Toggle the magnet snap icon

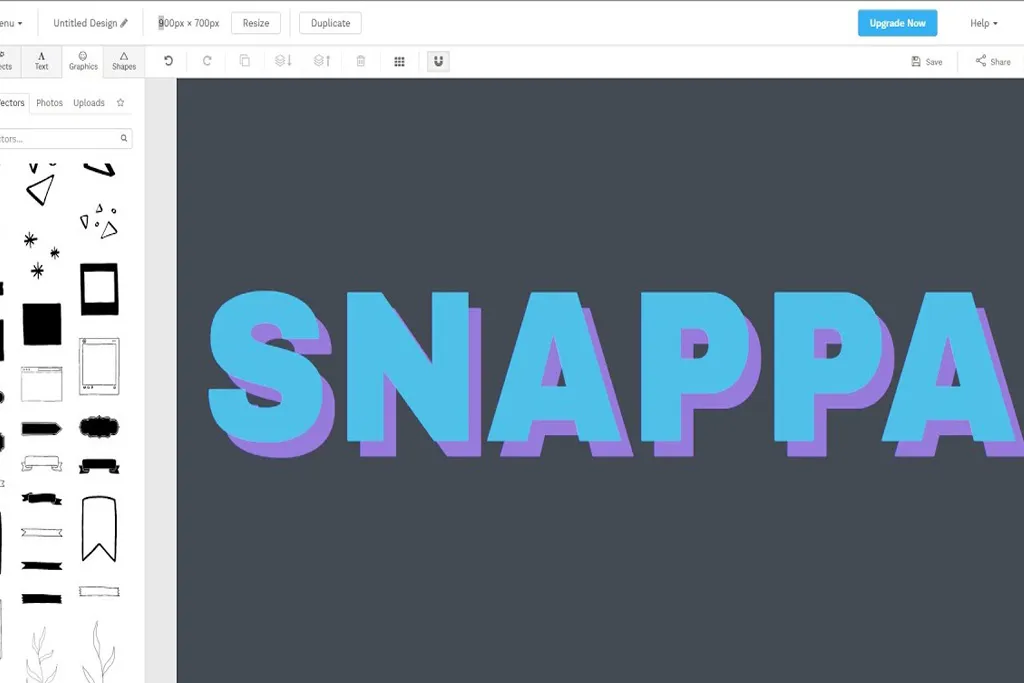click(438, 61)
